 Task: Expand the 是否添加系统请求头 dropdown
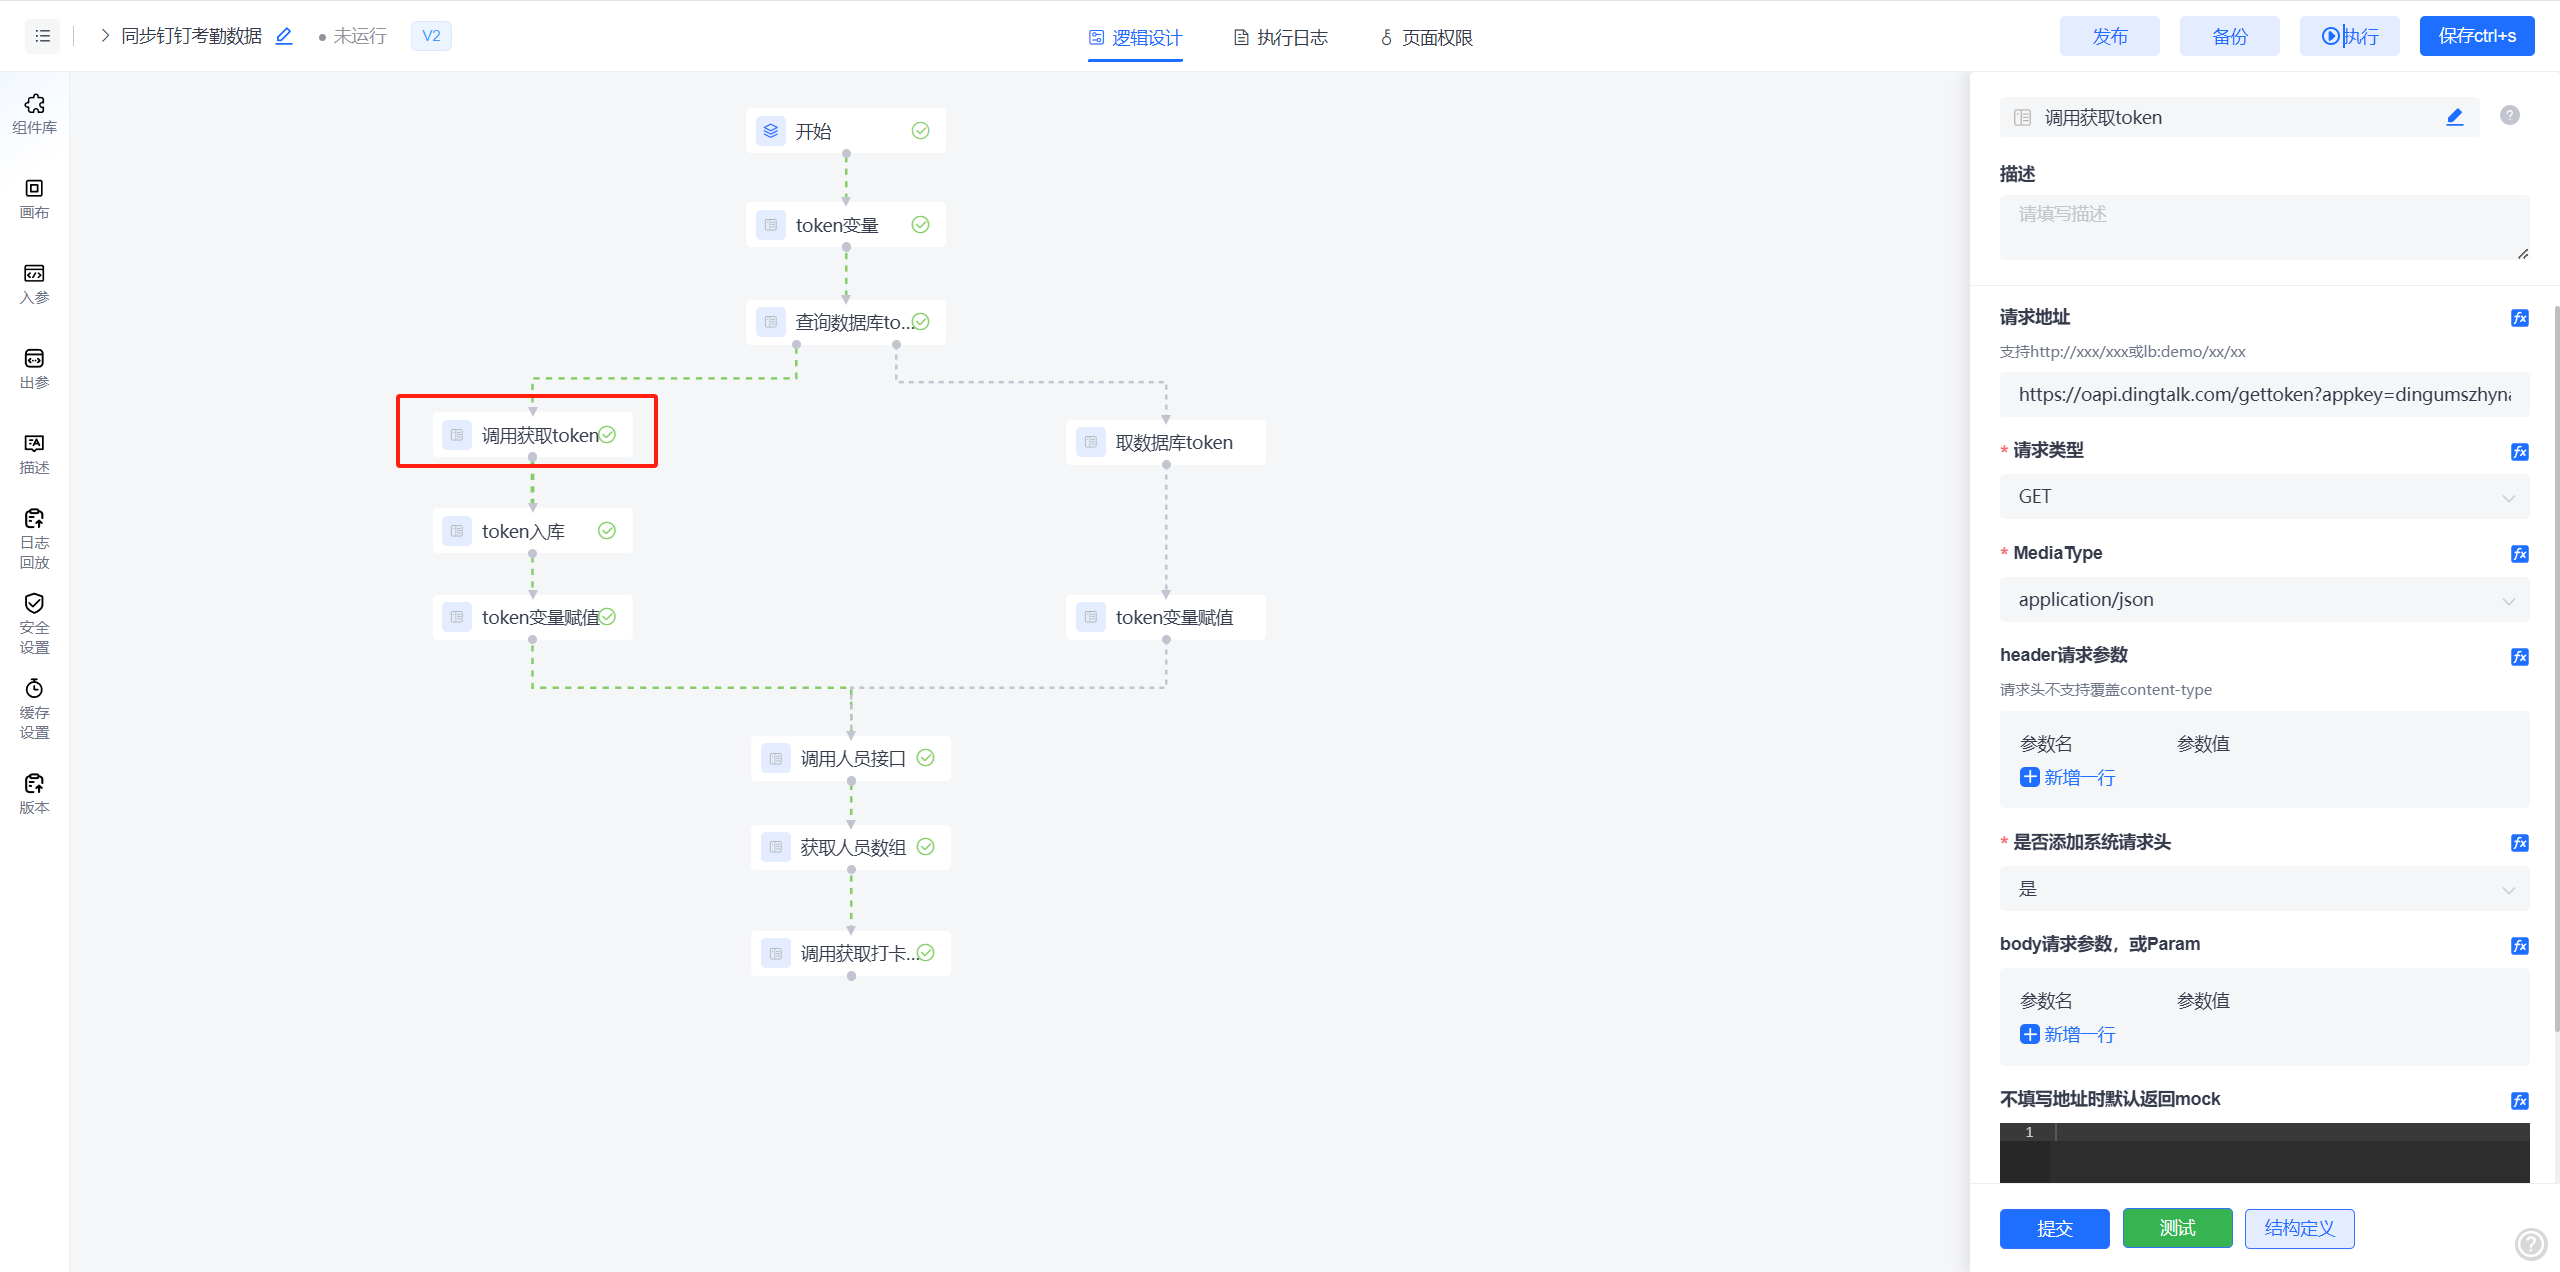click(x=2263, y=889)
